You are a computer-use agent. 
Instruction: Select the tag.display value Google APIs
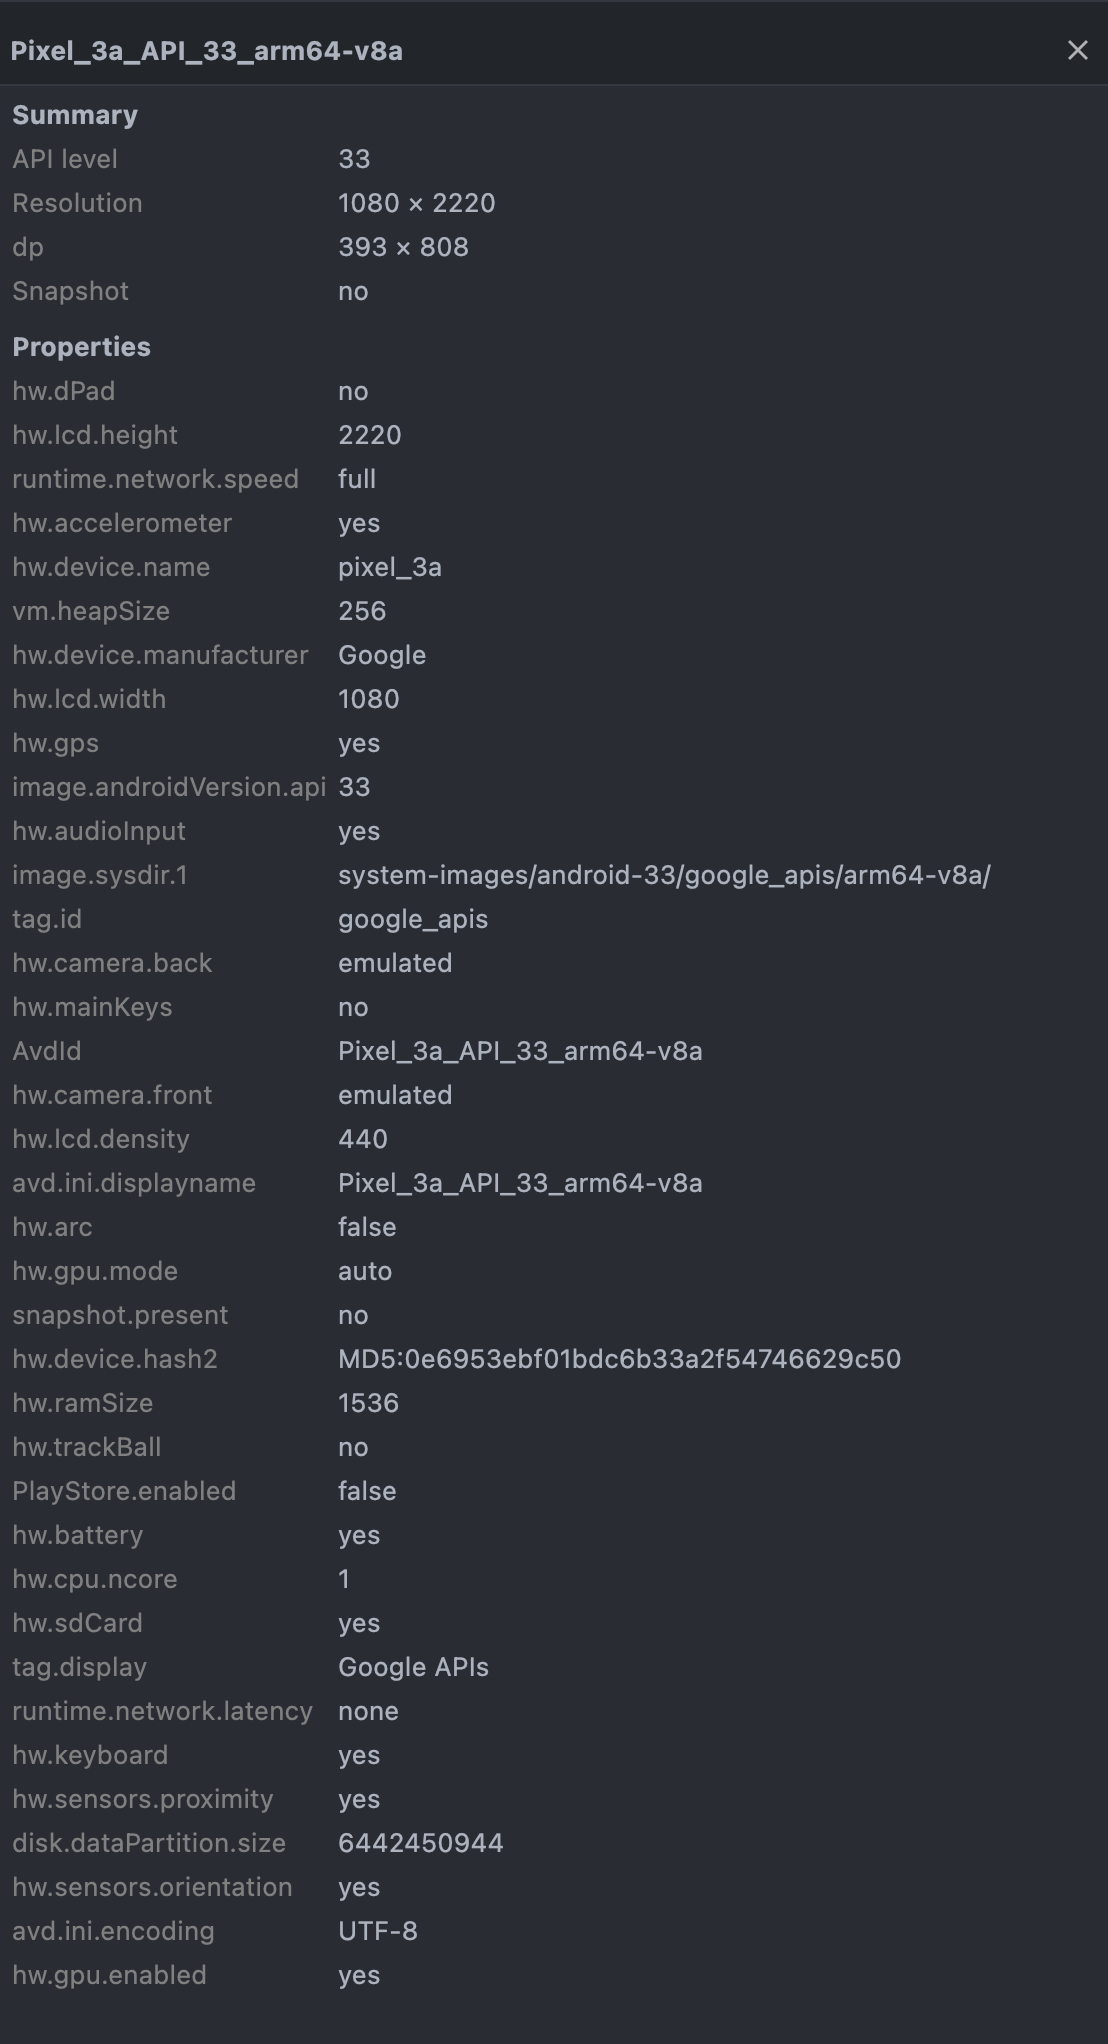pyautogui.click(x=414, y=1666)
